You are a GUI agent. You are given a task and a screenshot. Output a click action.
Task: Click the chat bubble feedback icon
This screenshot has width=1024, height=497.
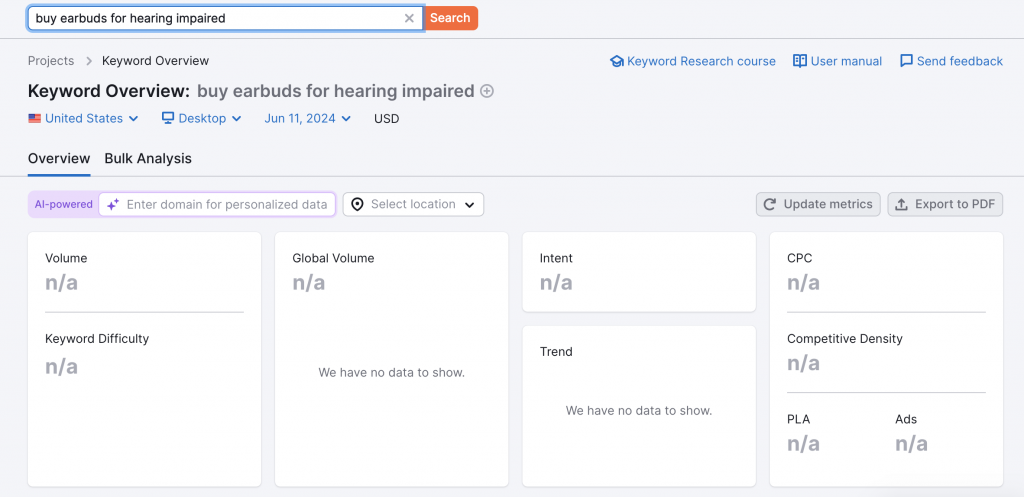[906, 61]
